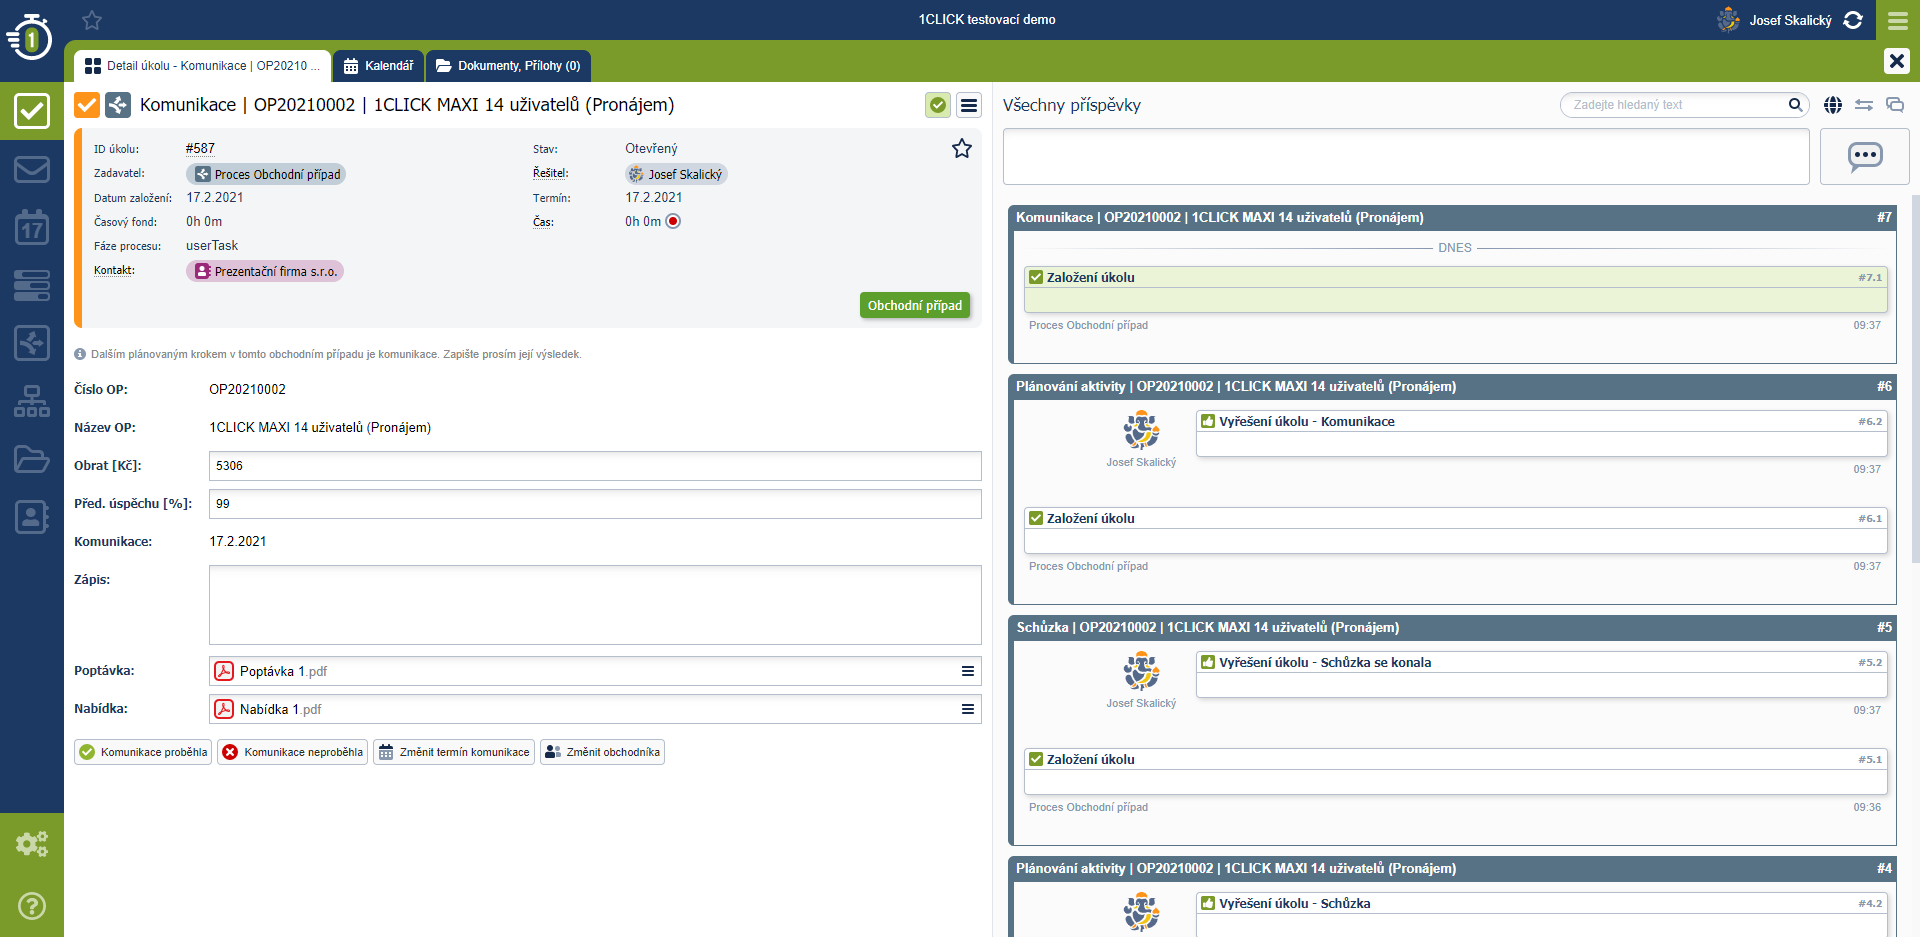1920x937 pixels.
Task: Click the green resolve checkmark button
Action: [938, 105]
